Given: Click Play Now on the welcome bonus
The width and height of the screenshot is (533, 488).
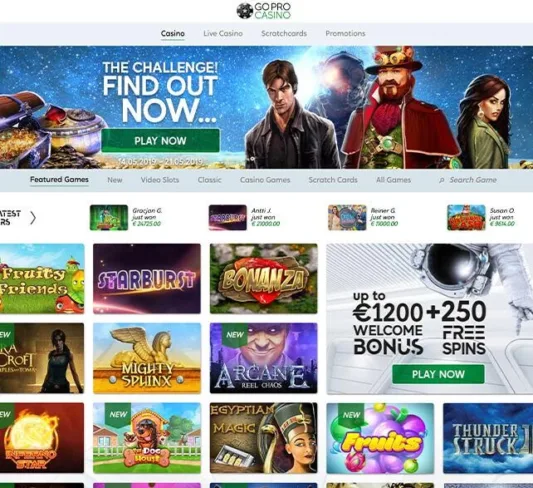Looking at the screenshot, I should click(438, 374).
